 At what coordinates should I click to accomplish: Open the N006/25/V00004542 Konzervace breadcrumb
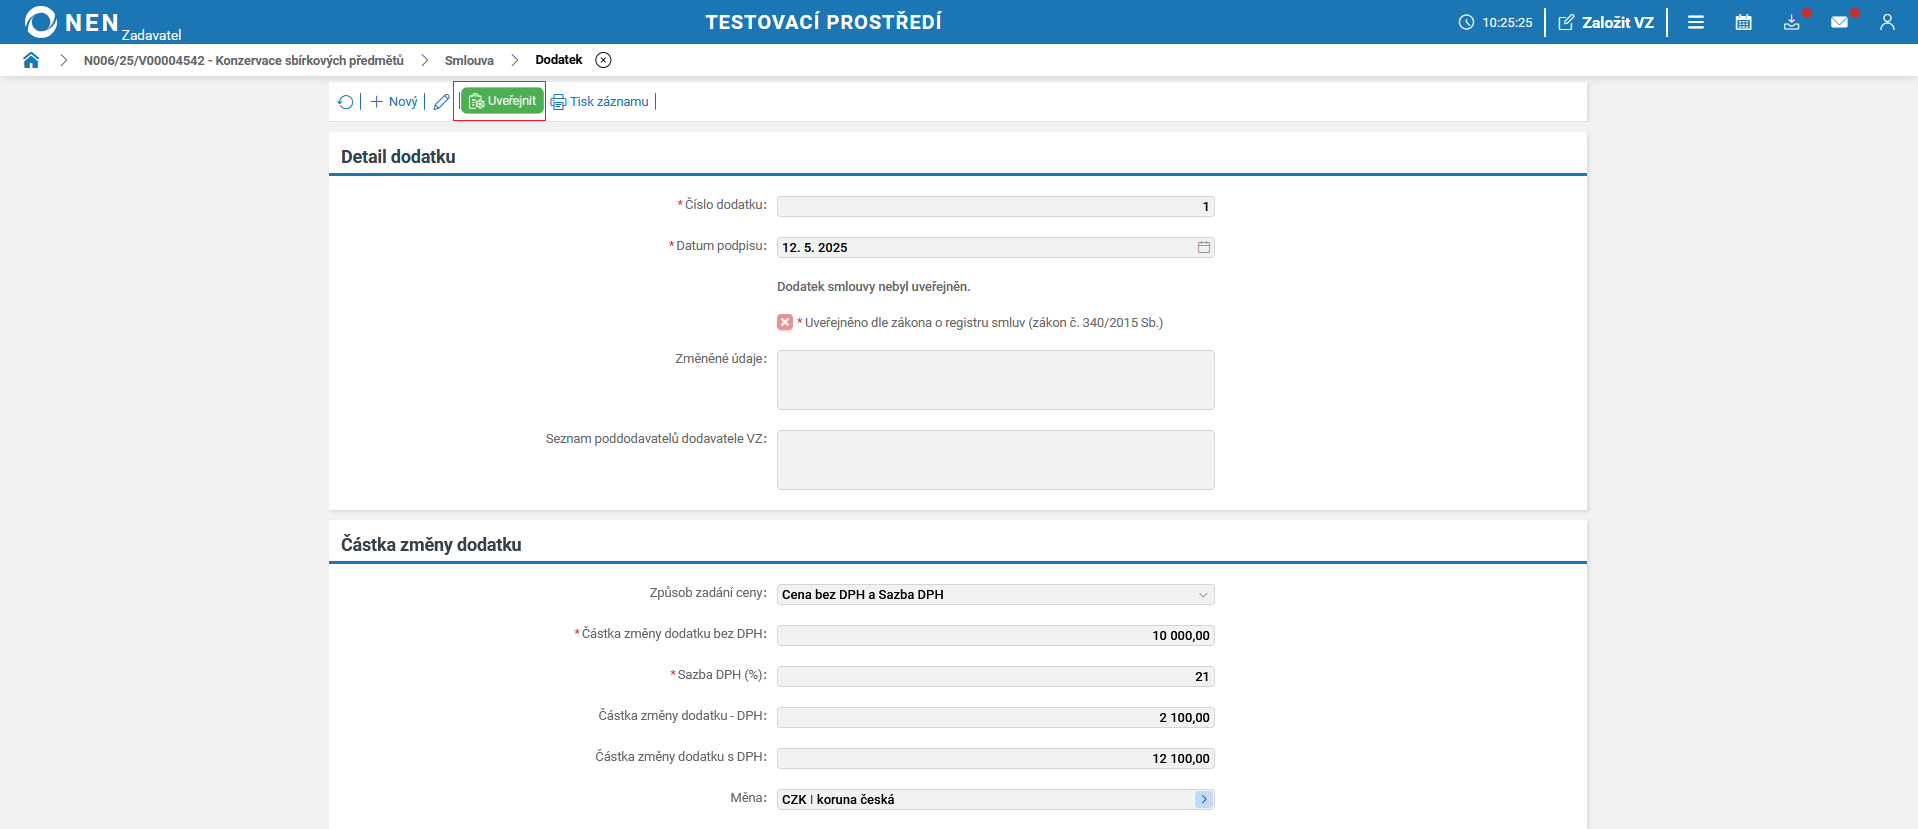(243, 60)
